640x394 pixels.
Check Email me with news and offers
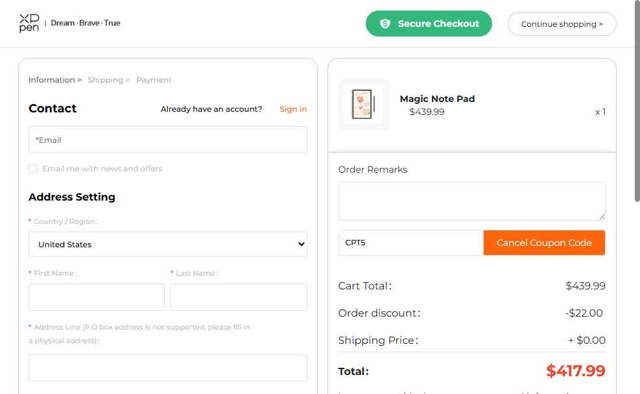(x=33, y=169)
